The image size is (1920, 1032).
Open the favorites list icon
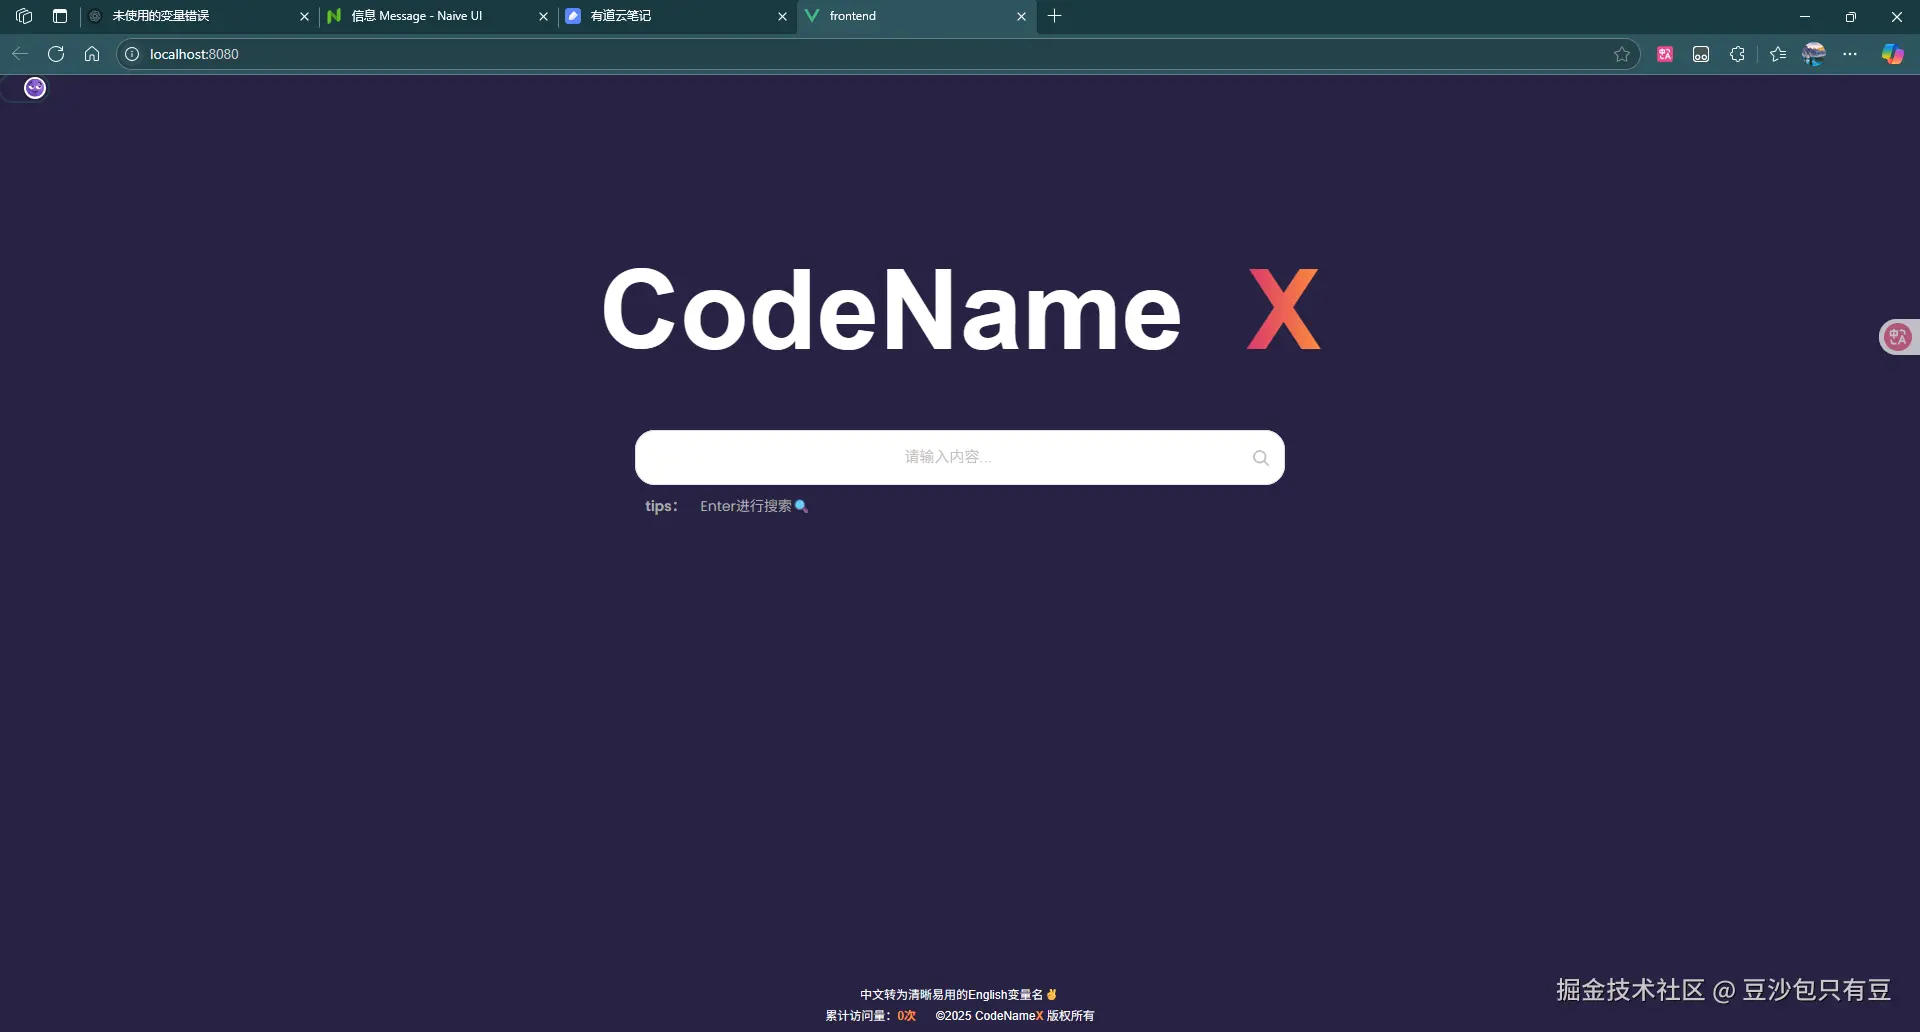[x=1778, y=54]
